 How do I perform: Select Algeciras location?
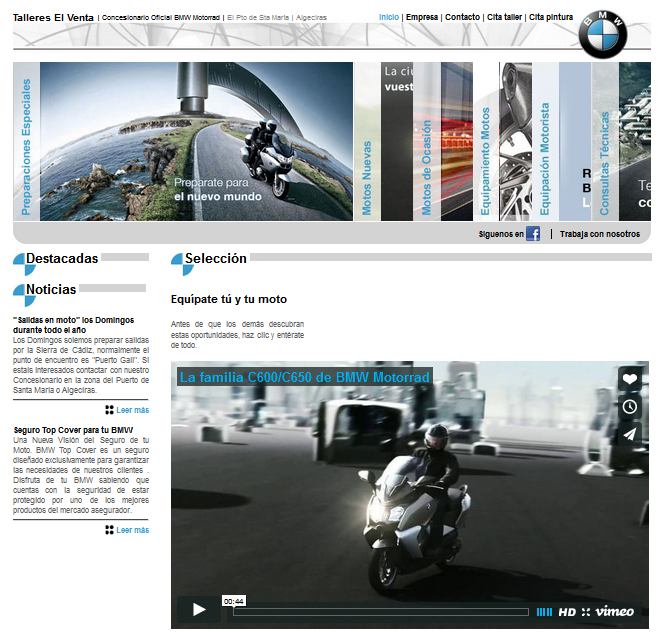(311, 18)
